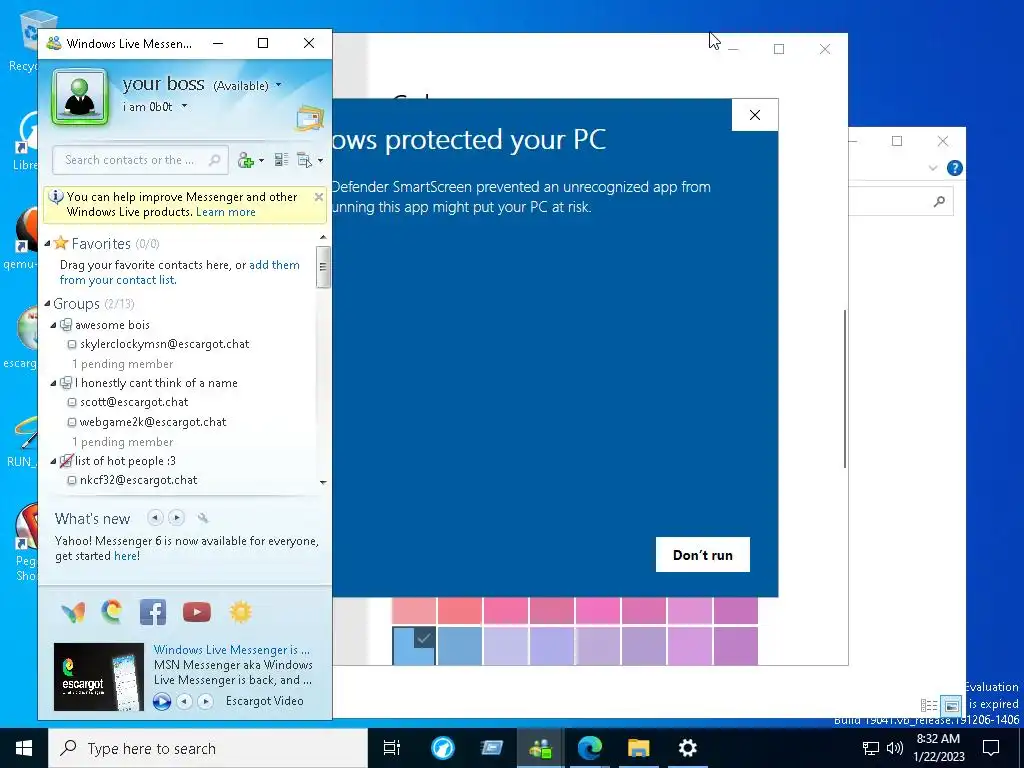Viewport: 1024px width, 768px height.
Task: Open the Windows Live Messenger is... headline
Action: 232,650
